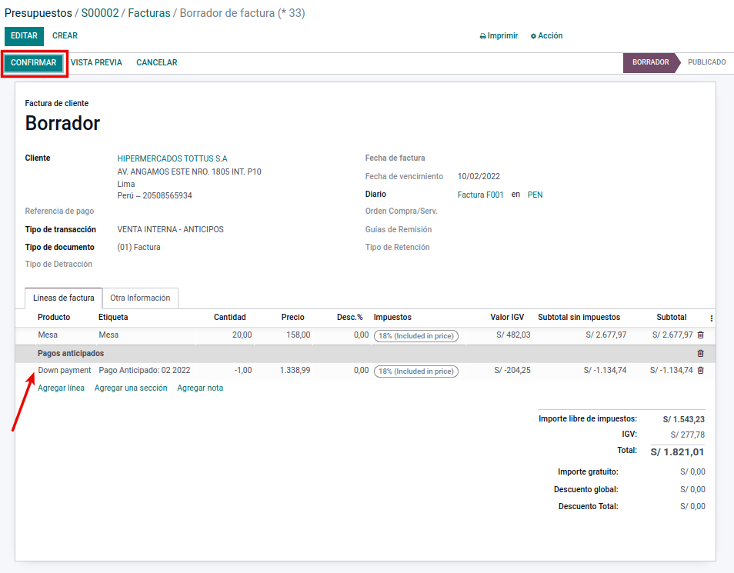Click Crear to make new invoice
This screenshot has width=734, height=573.
[65, 36]
